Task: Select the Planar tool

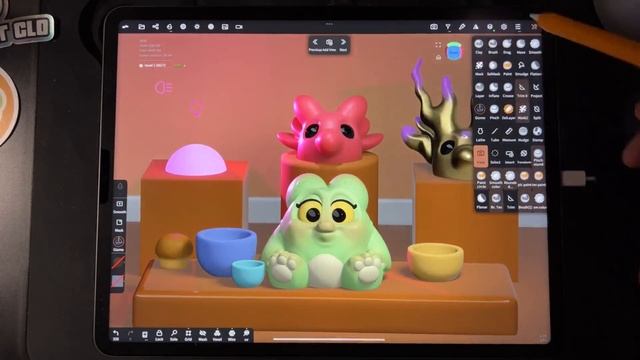Action: (482, 201)
